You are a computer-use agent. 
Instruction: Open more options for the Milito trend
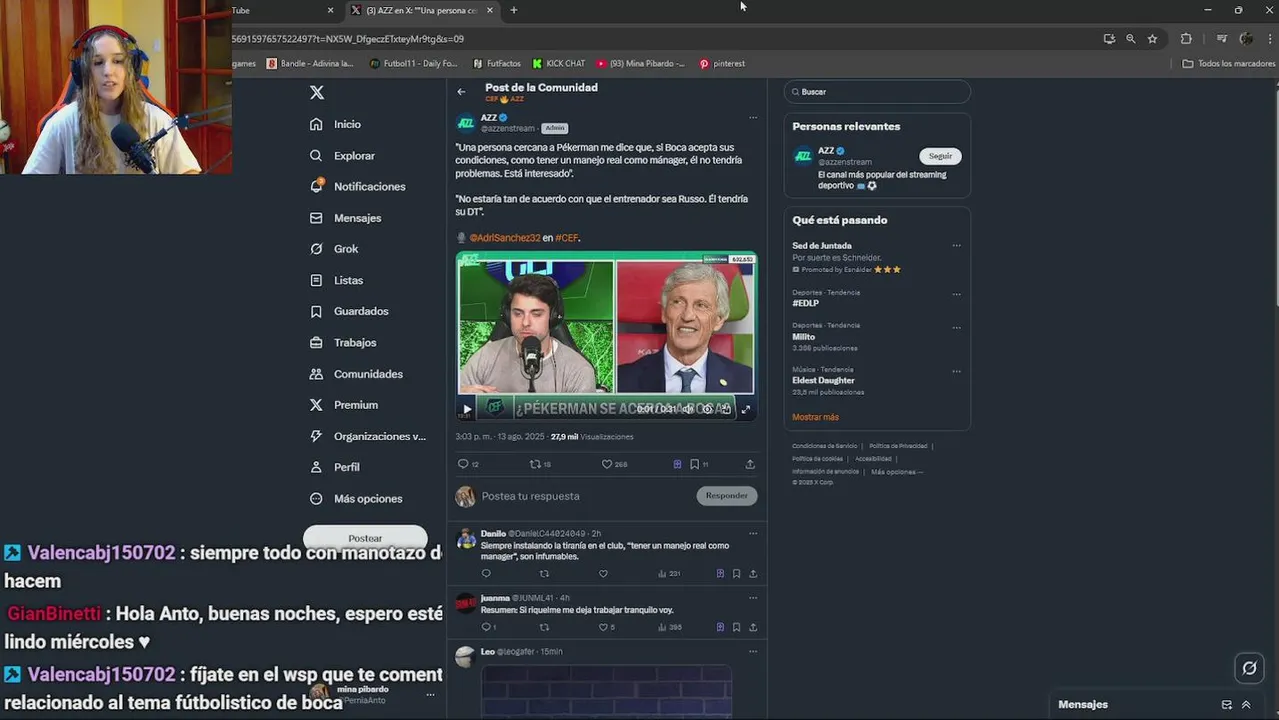pos(956,327)
